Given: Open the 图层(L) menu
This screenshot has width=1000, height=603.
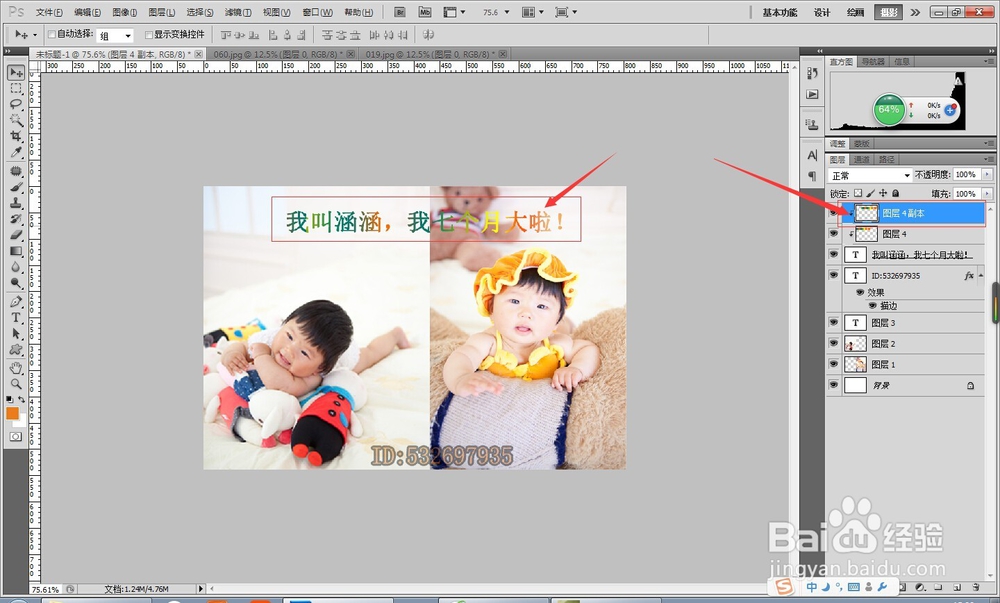Looking at the screenshot, I should (161, 12).
